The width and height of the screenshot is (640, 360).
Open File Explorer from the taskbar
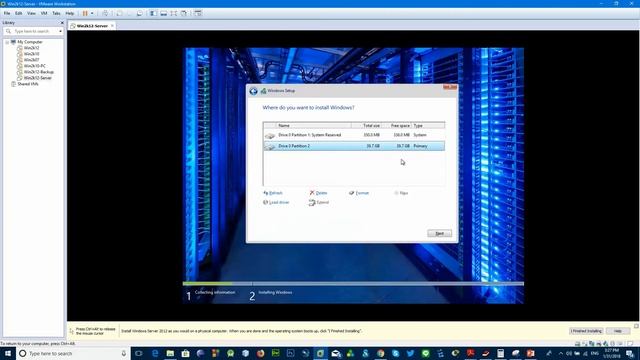170,353
